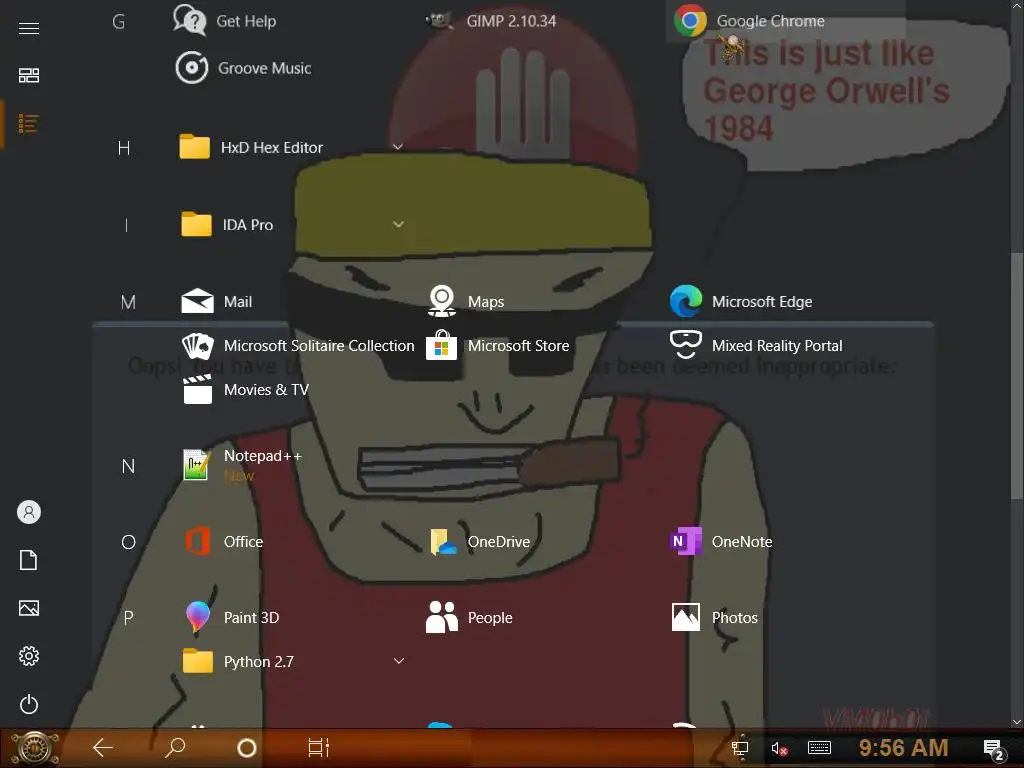Open the user account menu
The width and height of the screenshot is (1024, 768).
29,512
